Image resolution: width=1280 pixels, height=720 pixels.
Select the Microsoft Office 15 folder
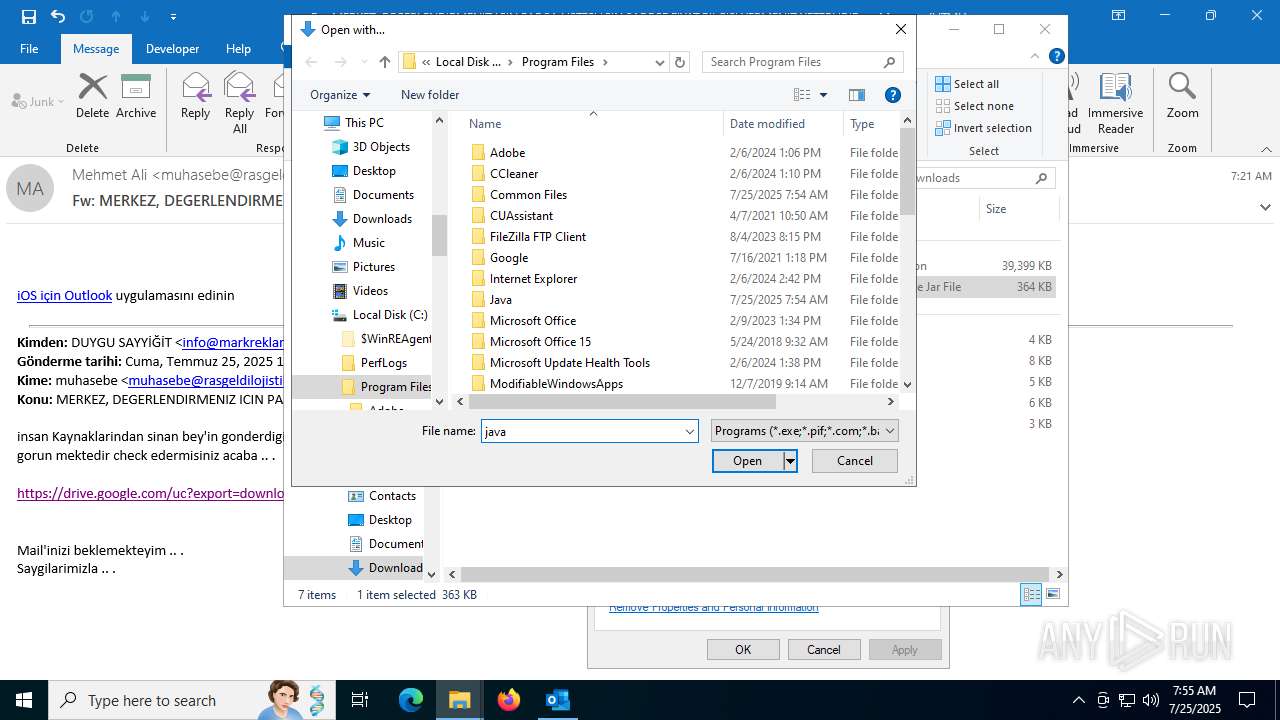click(540, 342)
